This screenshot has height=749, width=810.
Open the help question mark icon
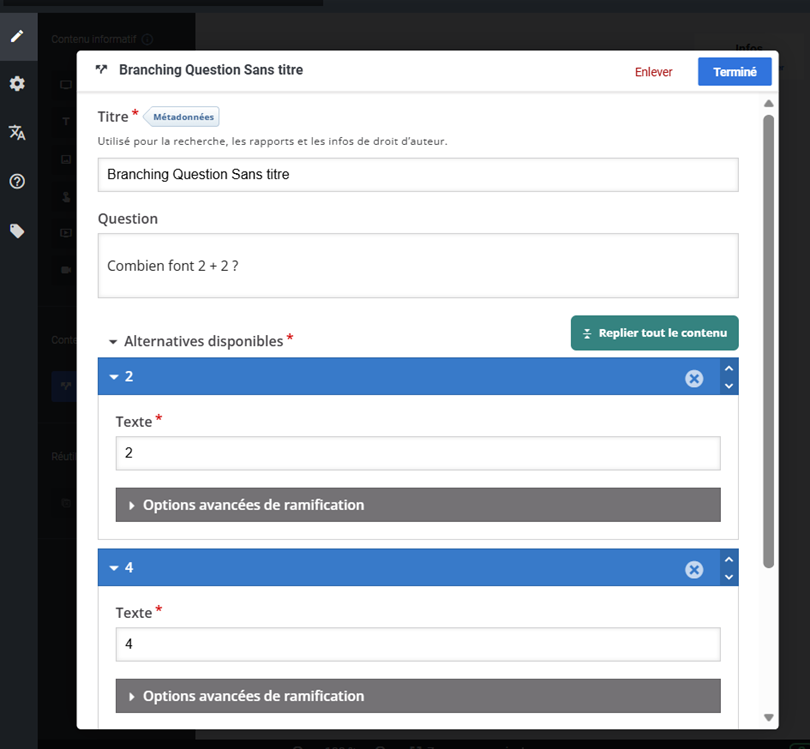point(17,181)
